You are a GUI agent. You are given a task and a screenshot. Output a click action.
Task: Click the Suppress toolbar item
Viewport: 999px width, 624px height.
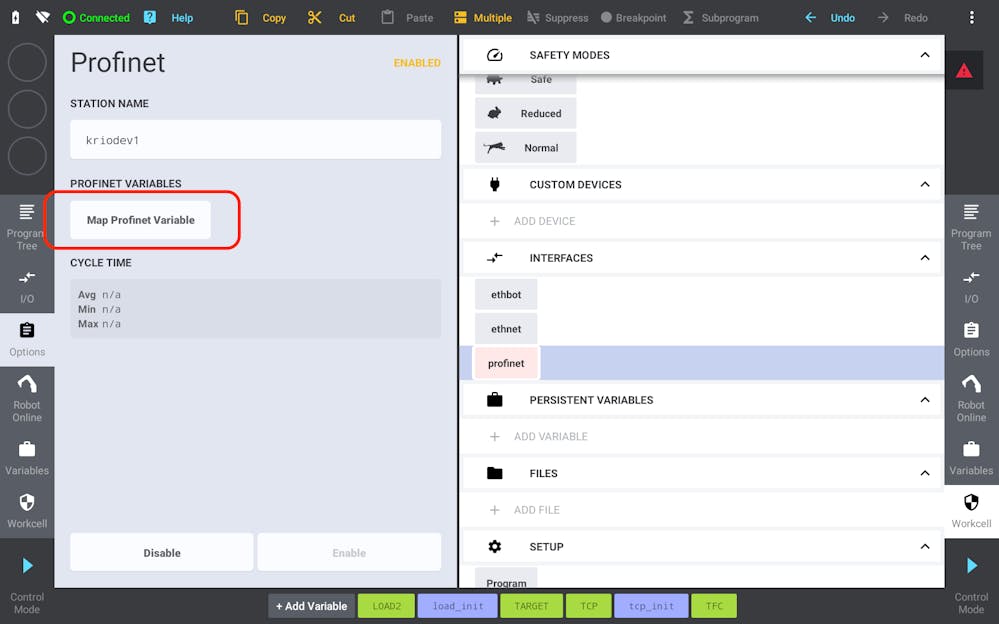[x=557, y=18]
